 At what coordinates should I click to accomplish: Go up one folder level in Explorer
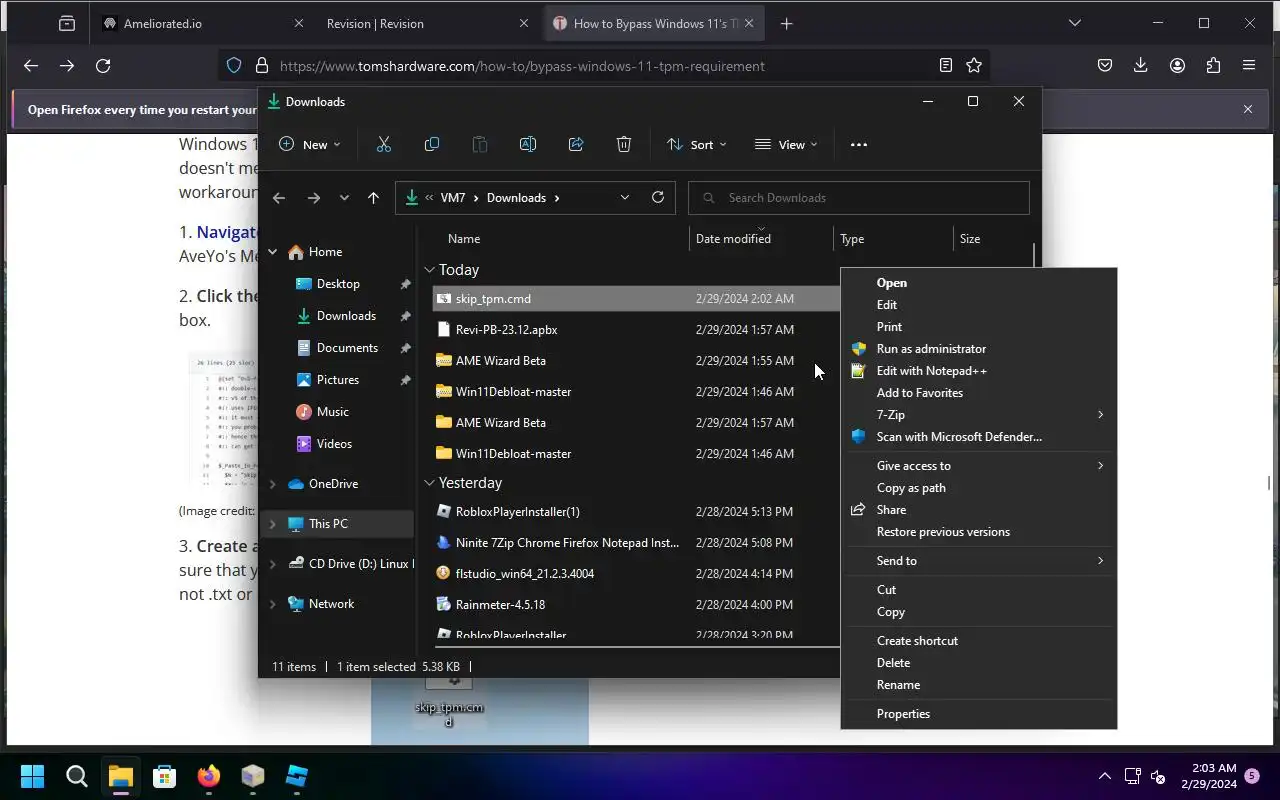click(x=373, y=198)
